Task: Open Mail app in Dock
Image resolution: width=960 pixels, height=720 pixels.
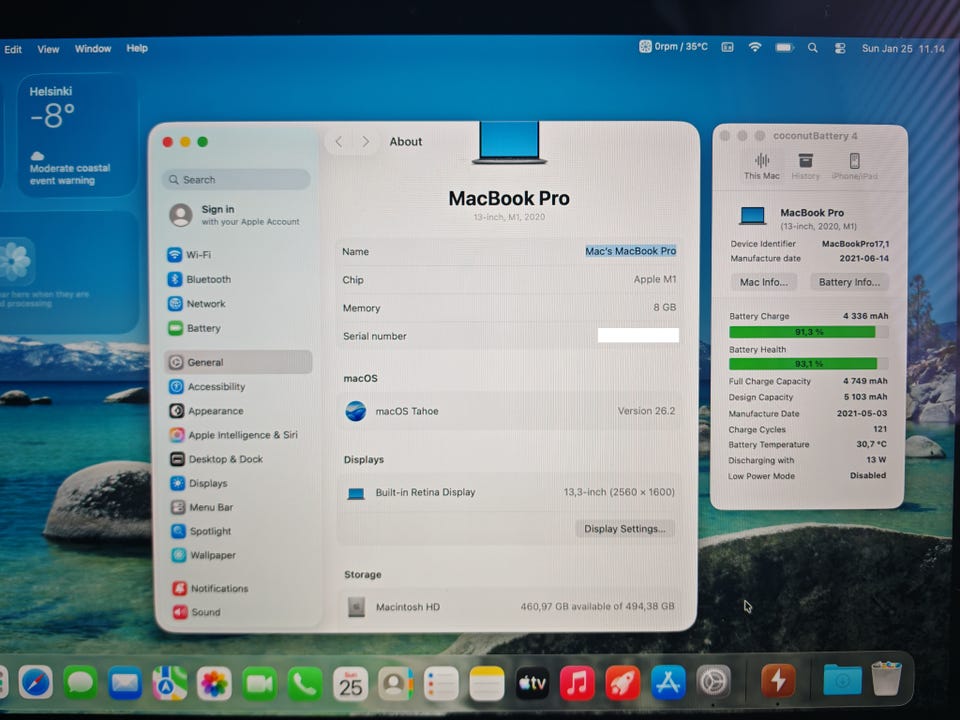Action: pyautogui.click(x=125, y=683)
